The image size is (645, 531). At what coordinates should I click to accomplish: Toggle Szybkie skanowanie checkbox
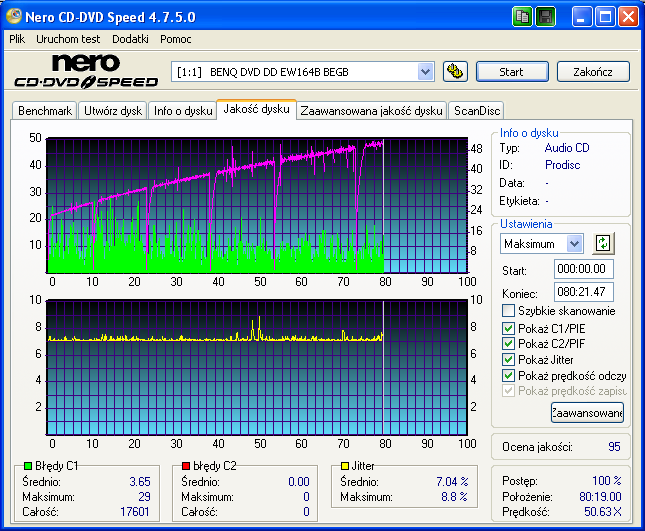point(508,311)
